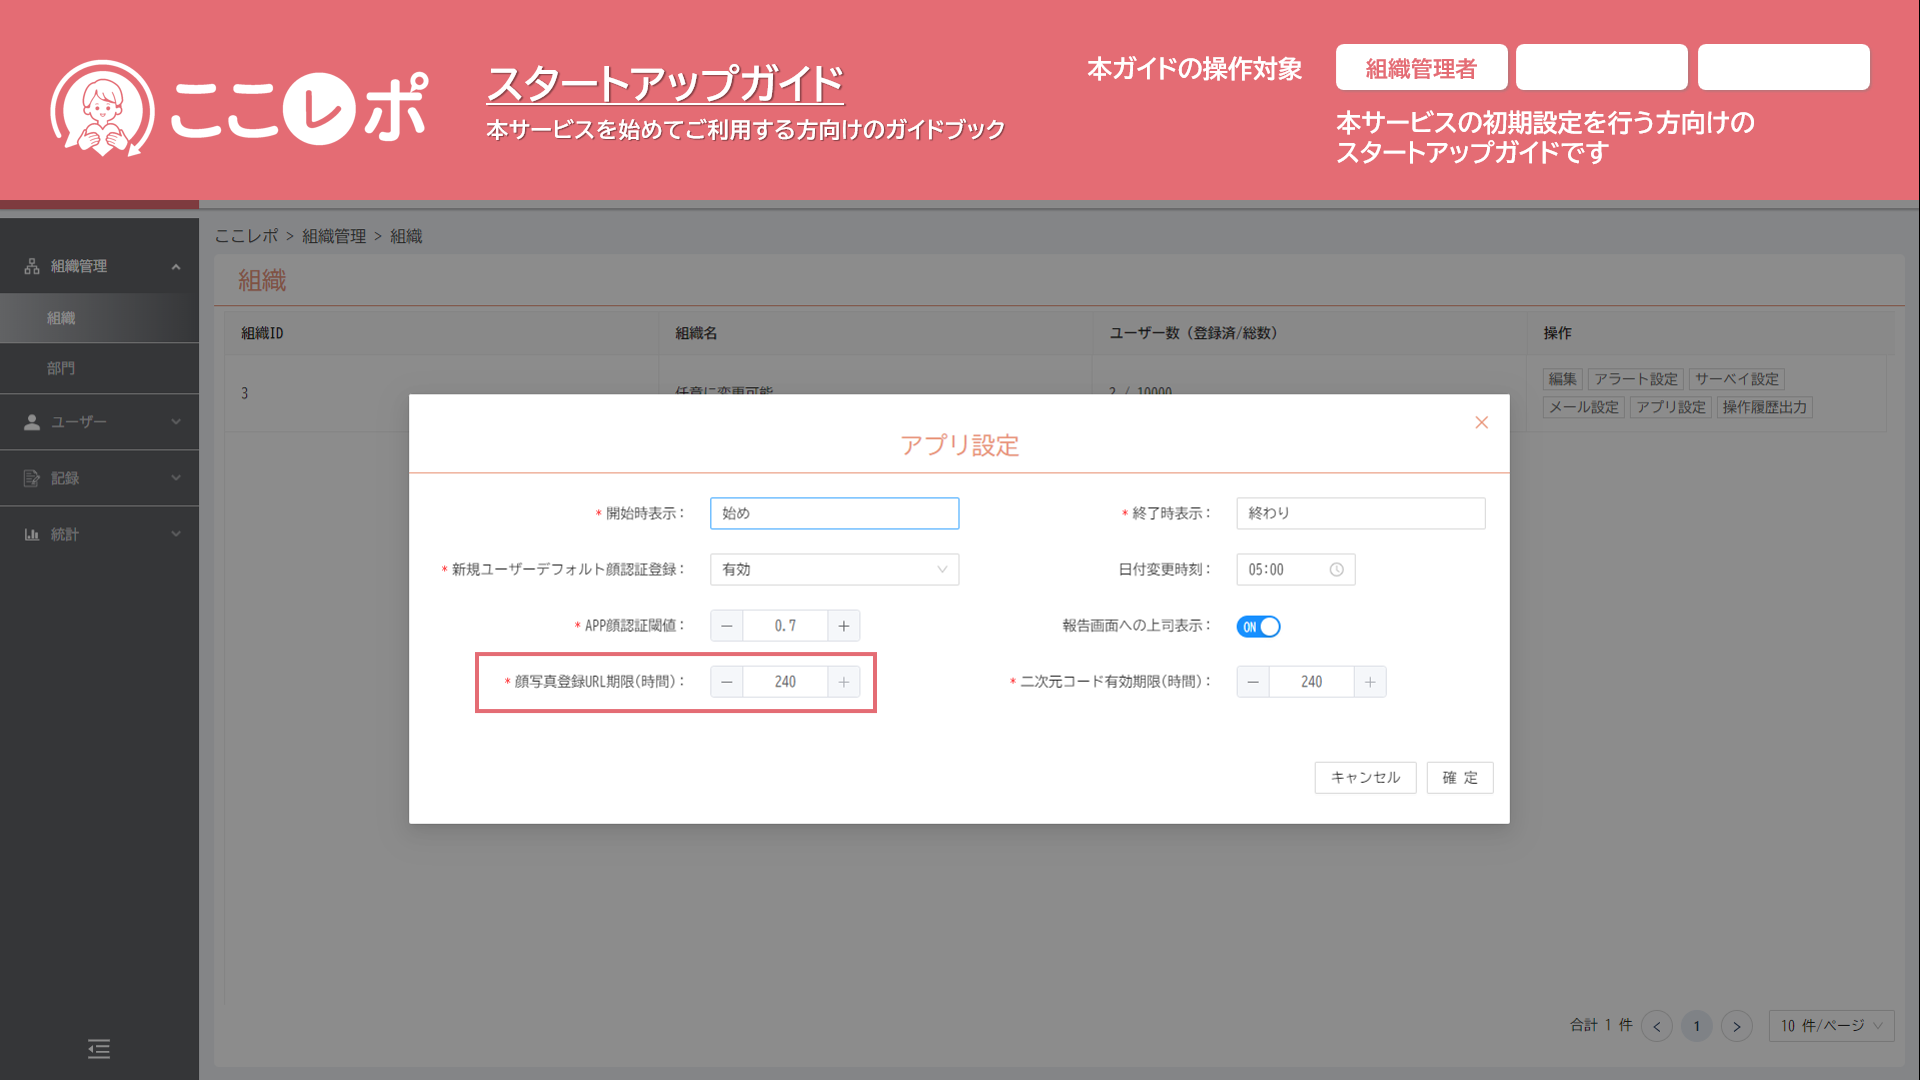Click the 確定 button
The height and width of the screenshot is (1080, 1920).
pos(1459,778)
